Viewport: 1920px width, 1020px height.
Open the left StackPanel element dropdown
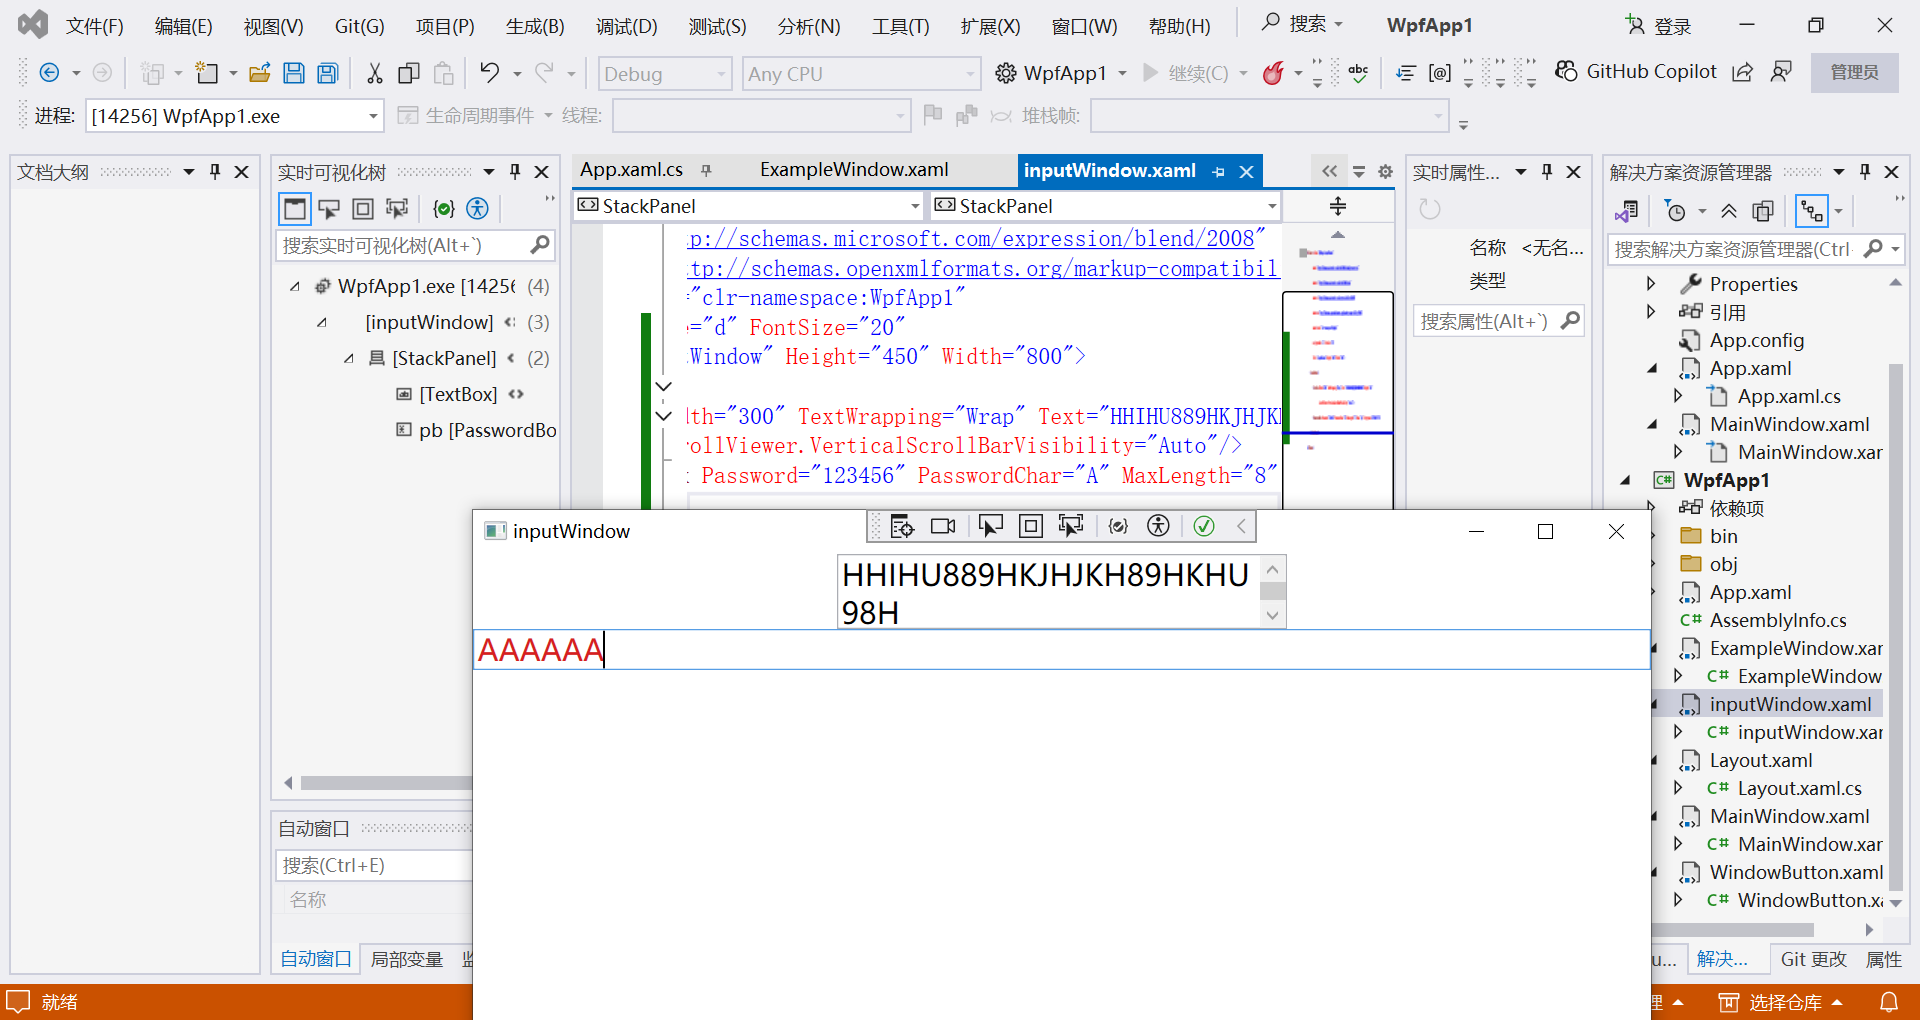(x=749, y=206)
